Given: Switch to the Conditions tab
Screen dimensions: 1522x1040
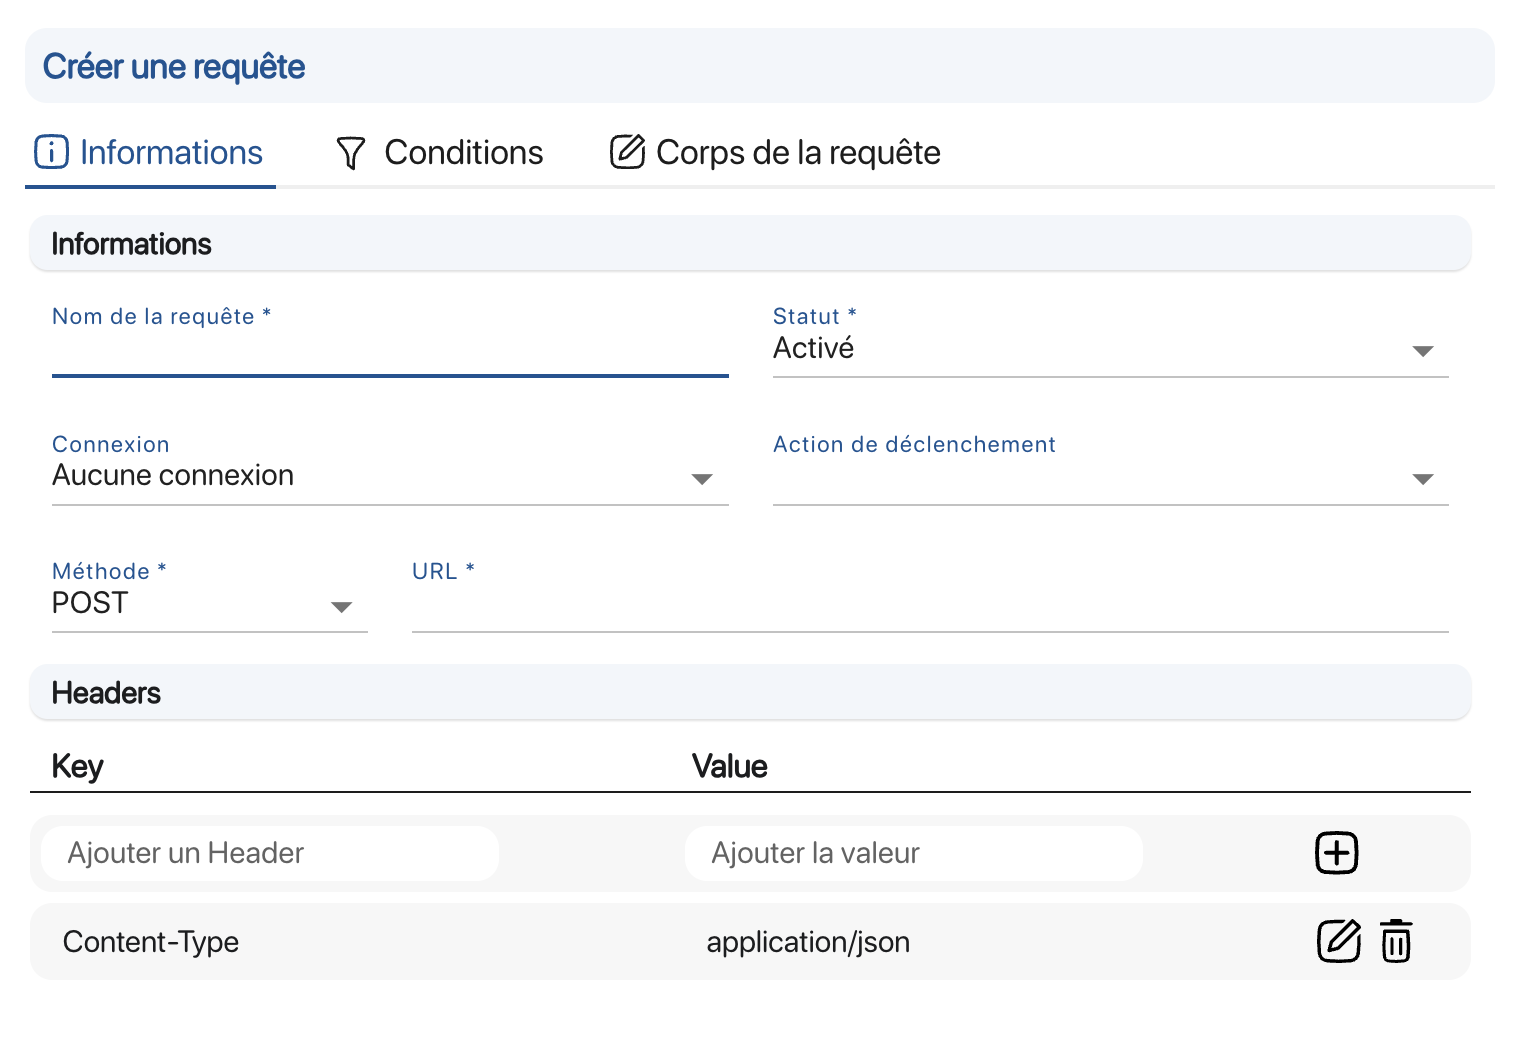Looking at the screenshot, I should pyautogui.click(x=440, y=153).
